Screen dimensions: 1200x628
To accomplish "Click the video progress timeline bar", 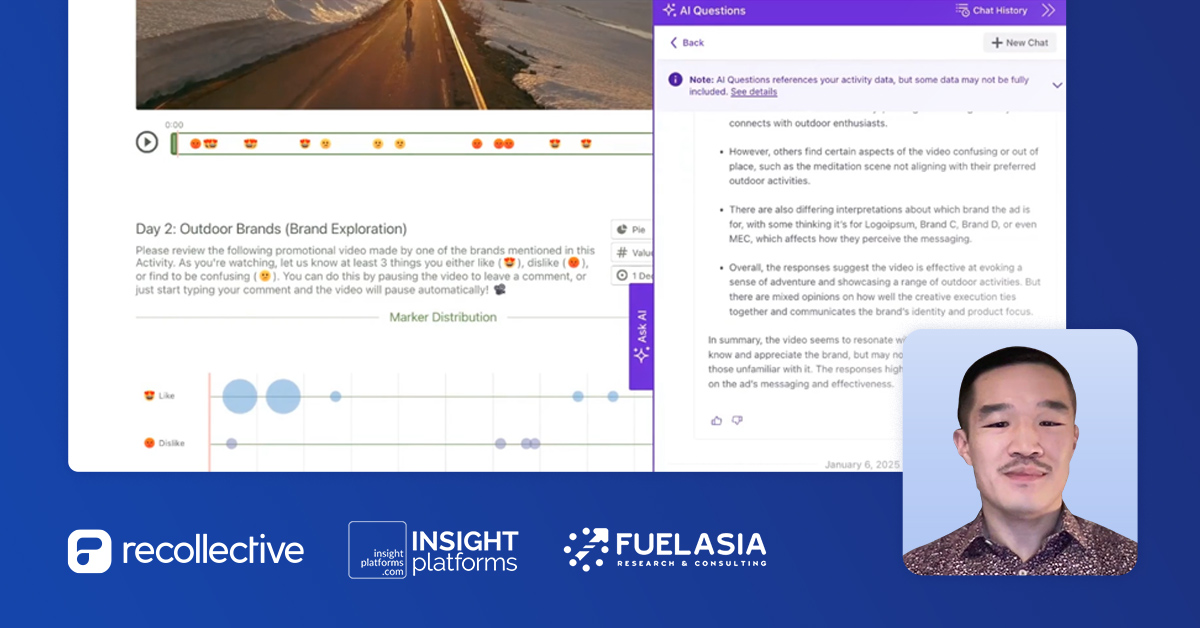I will [x=400, y=142].
